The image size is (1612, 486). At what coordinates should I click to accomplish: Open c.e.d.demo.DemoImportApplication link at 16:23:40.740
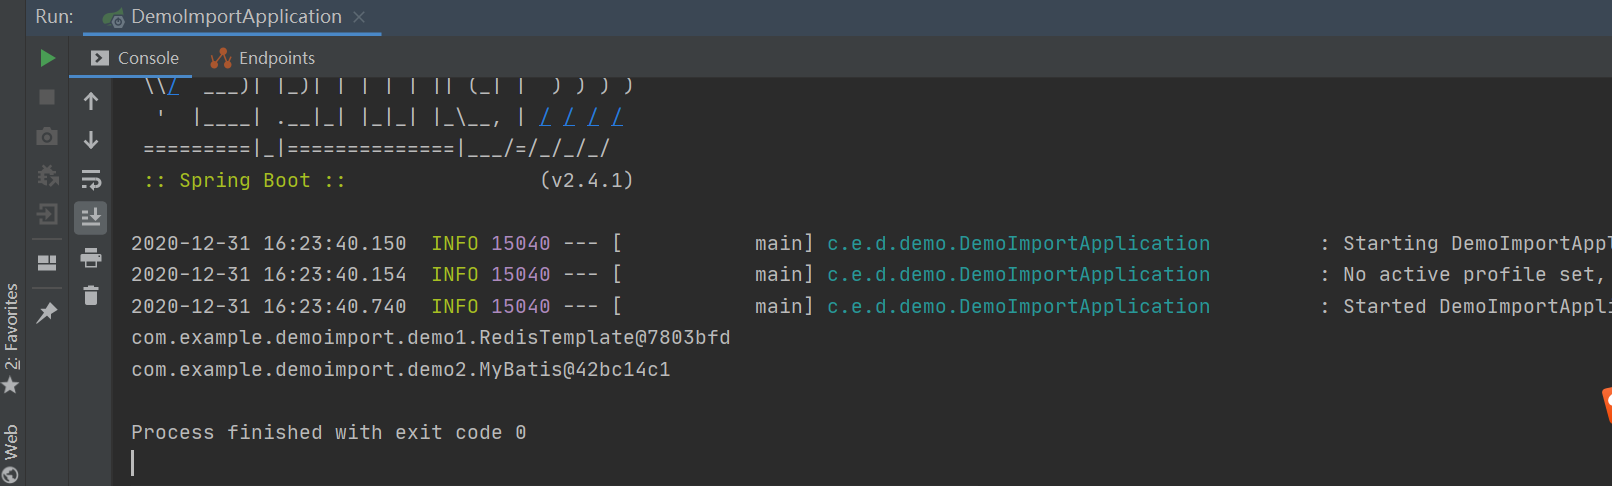(x=1018, y=306)
